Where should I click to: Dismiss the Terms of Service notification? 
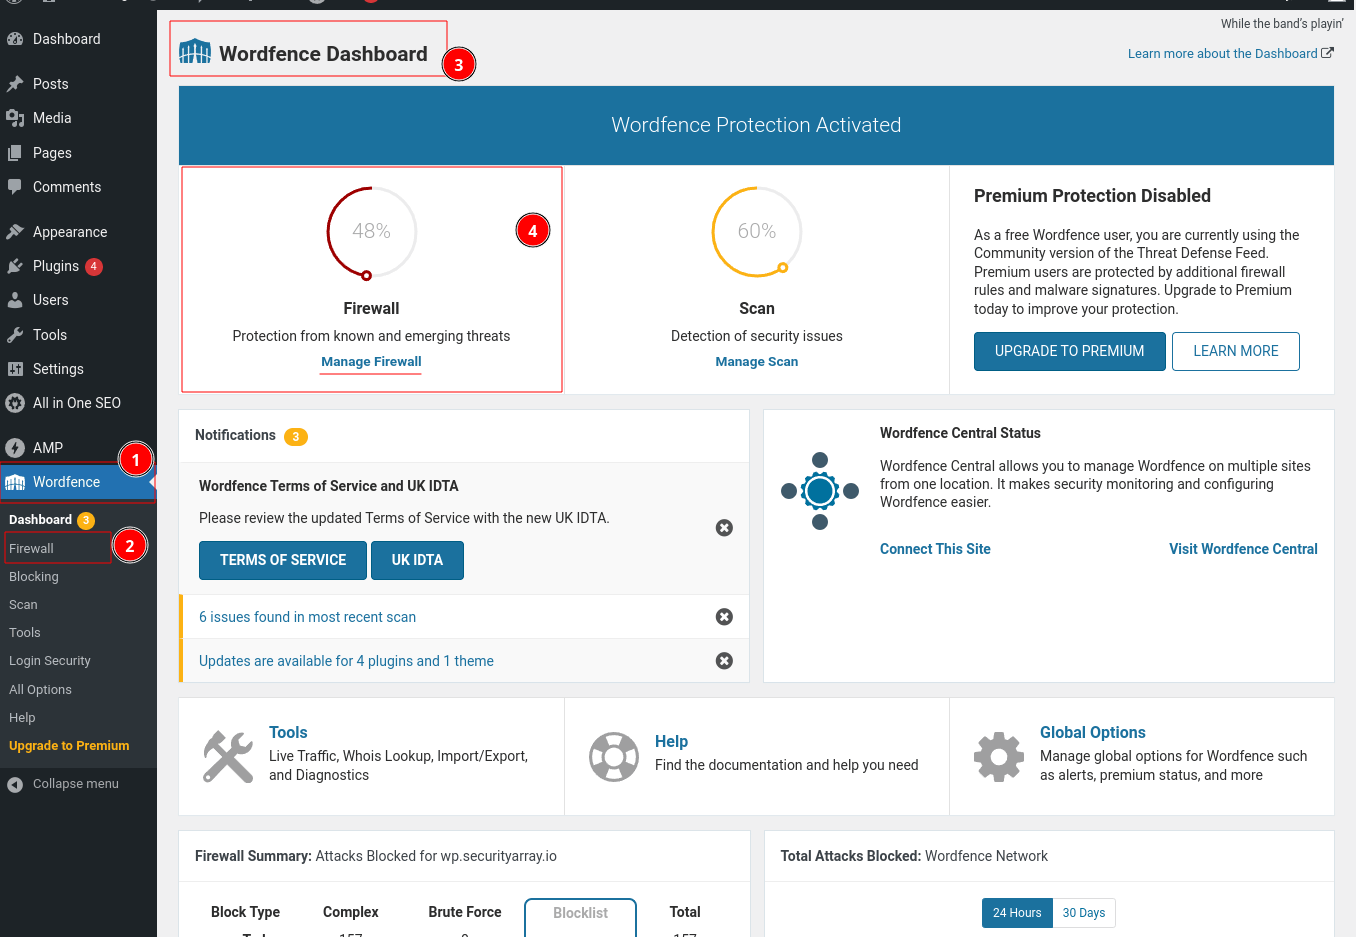click(724, 528)
